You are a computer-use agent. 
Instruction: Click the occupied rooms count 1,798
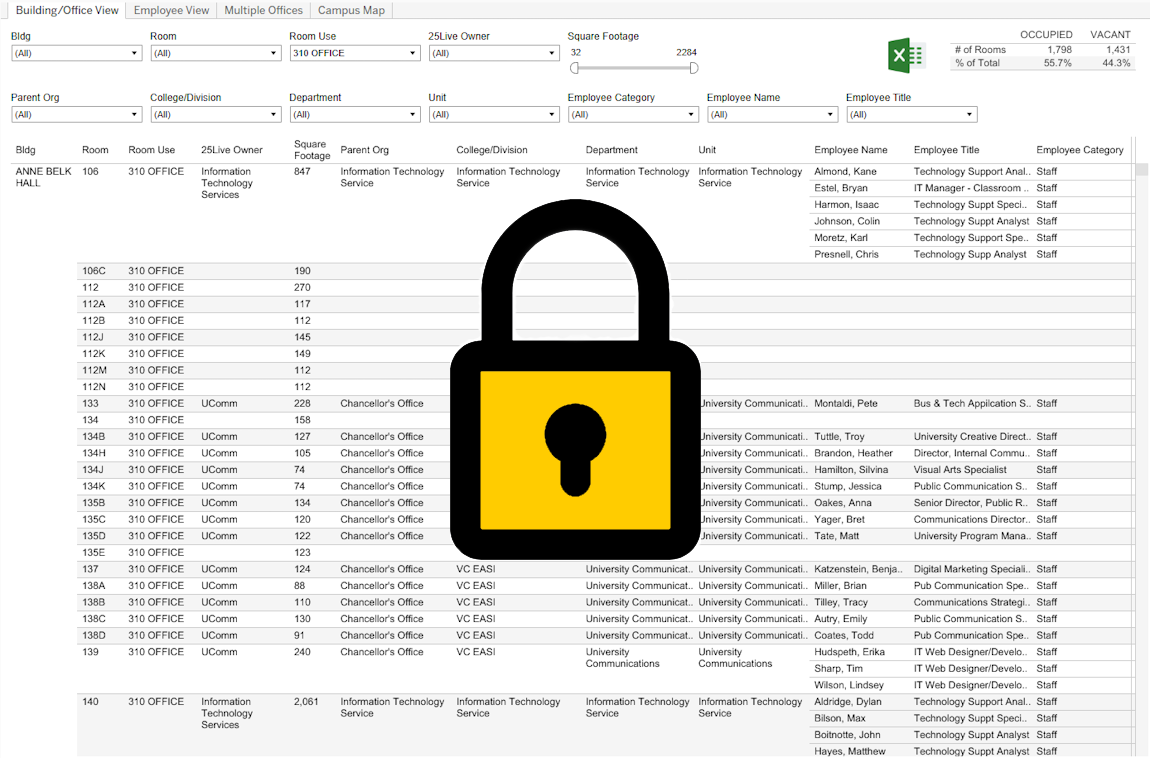[1059, 50]
